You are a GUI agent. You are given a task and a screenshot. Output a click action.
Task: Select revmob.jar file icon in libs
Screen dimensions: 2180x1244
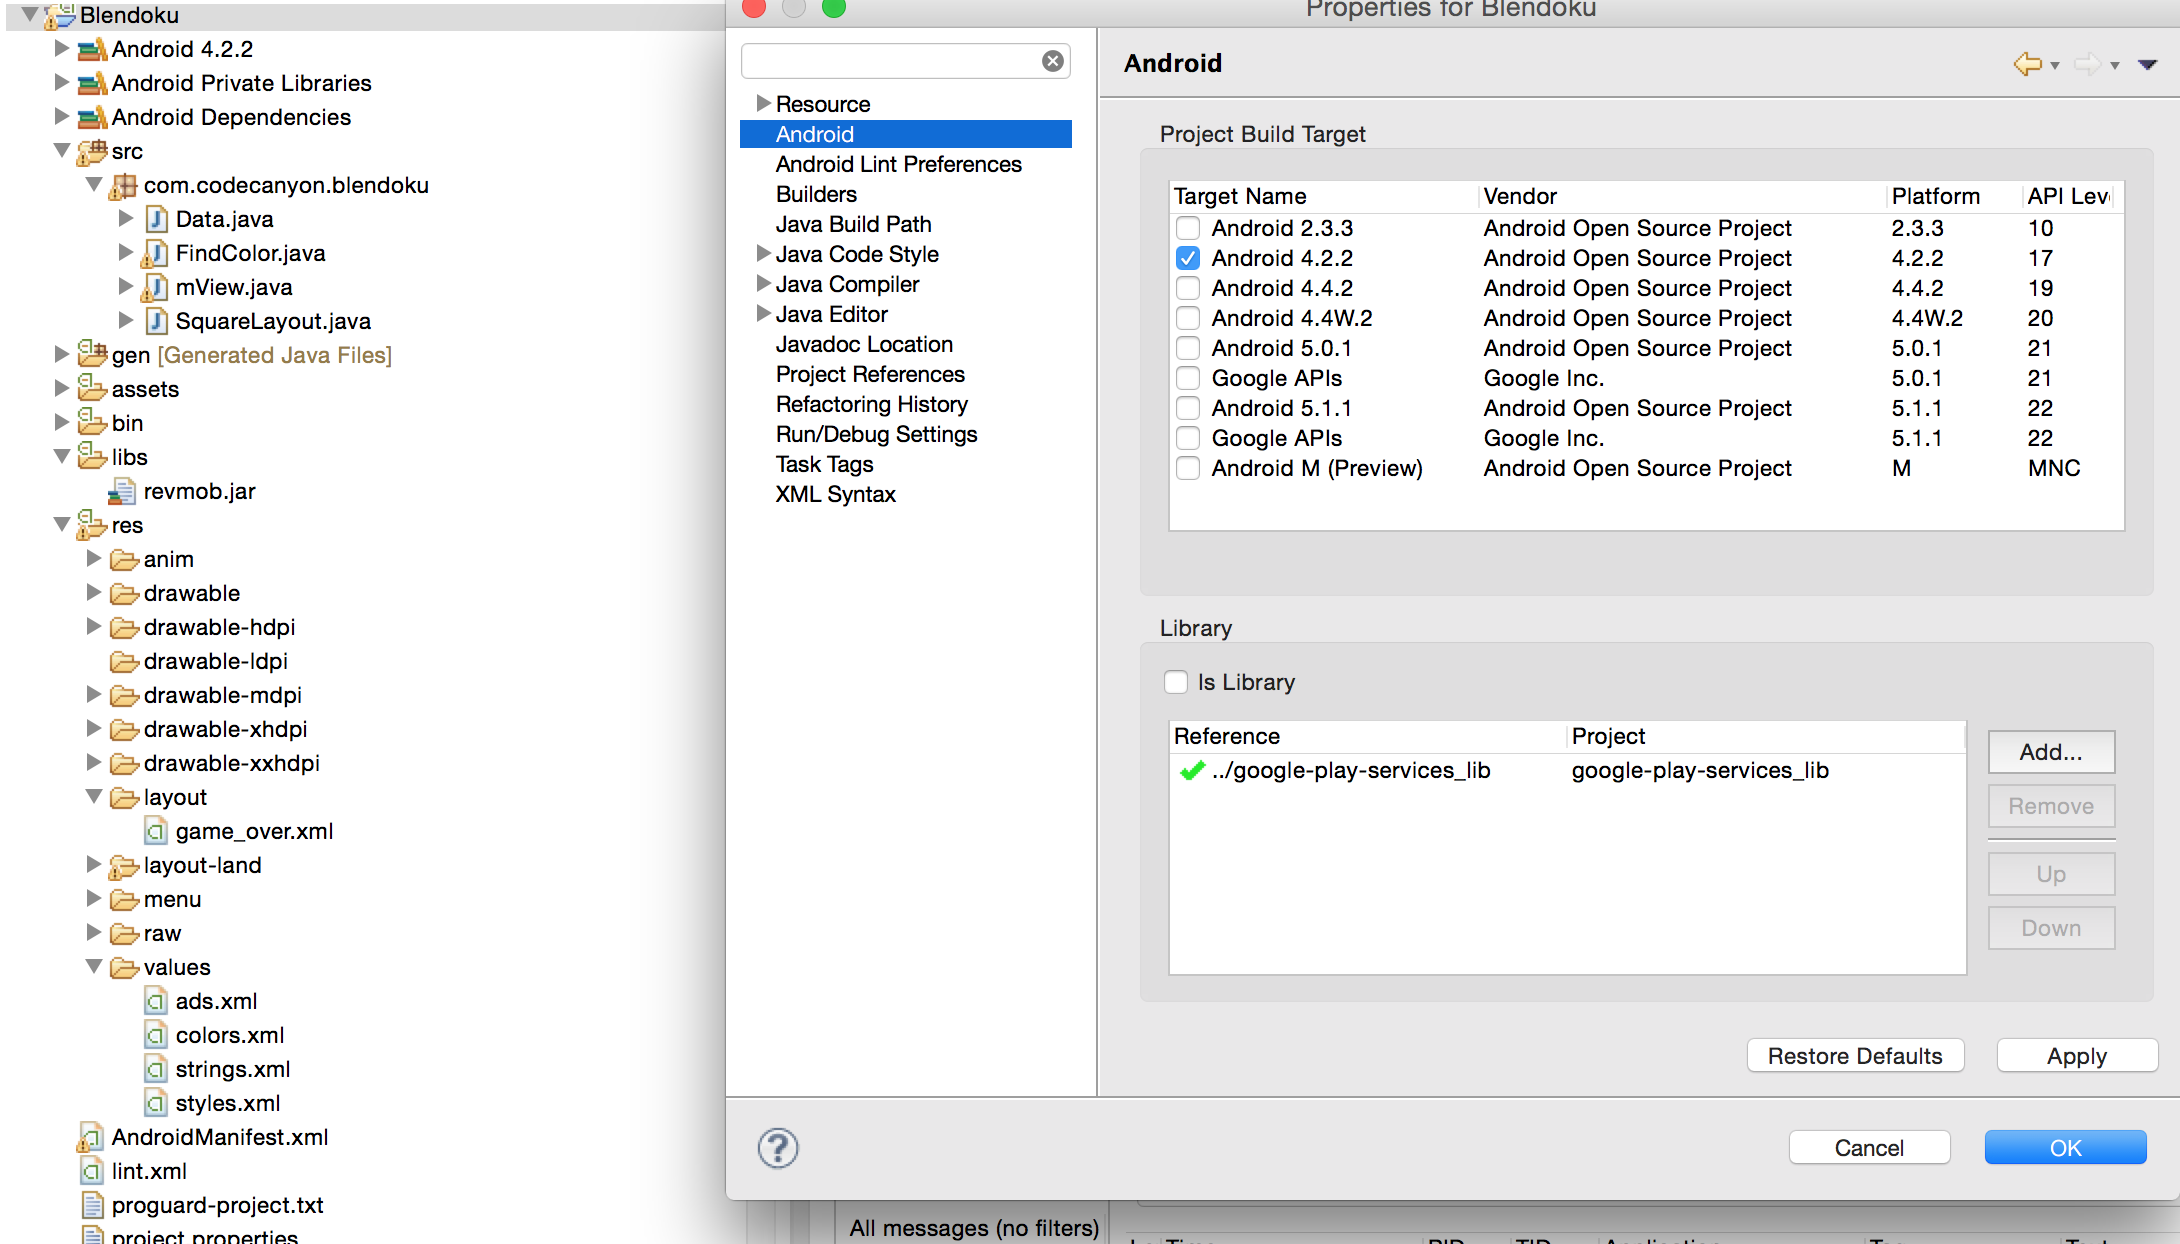pos(123,491)
